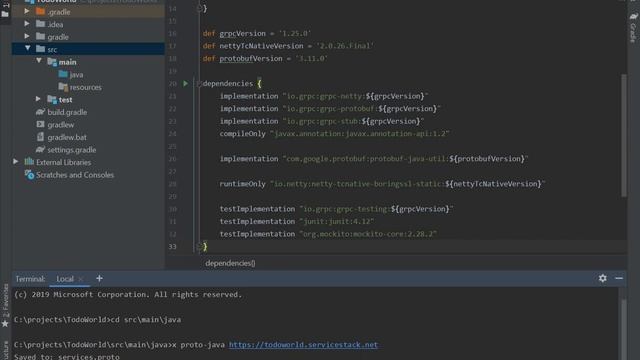Viewport: 640px width, 360px height.
Task: Click External Libraries label
Action: click(x=63, y=162)
